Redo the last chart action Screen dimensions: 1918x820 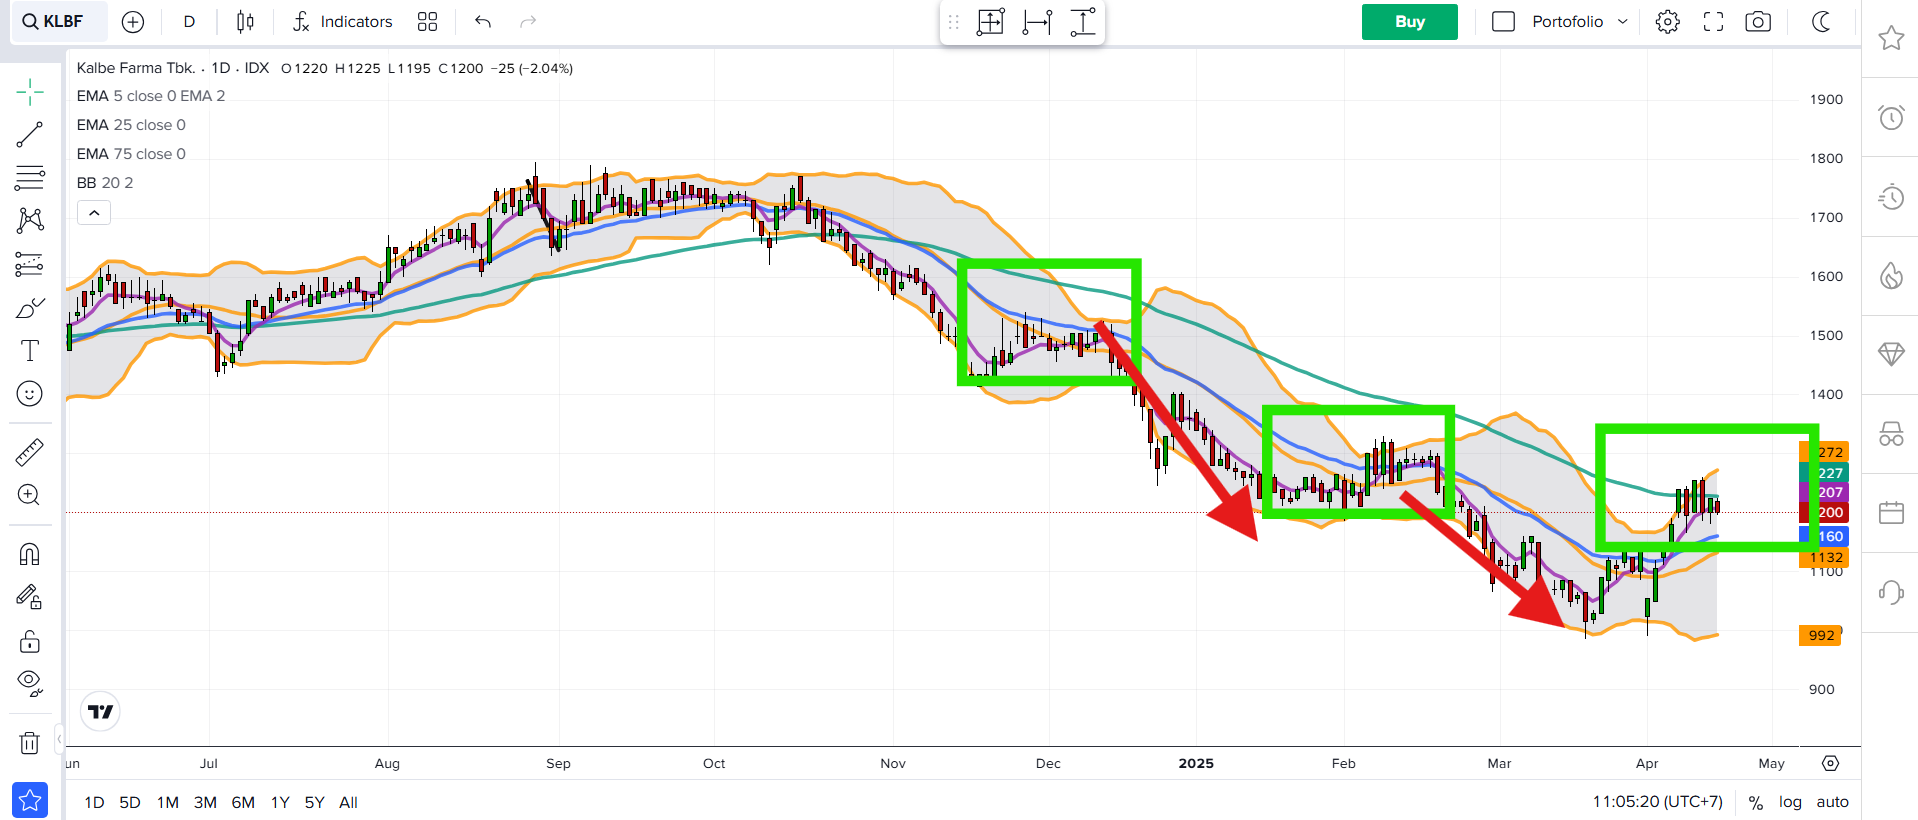[x=528, y=22]
